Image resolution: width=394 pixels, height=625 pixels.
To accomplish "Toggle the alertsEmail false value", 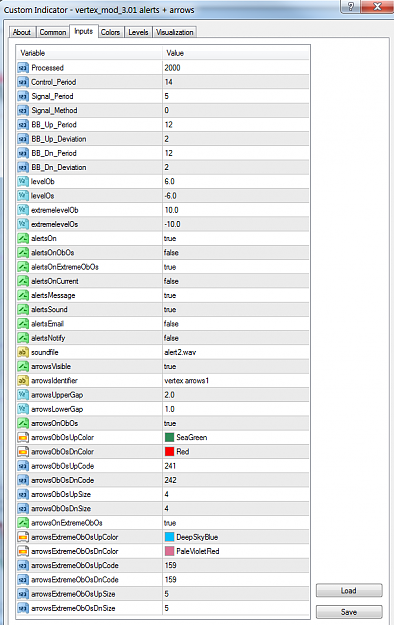I will click(171, 324).
